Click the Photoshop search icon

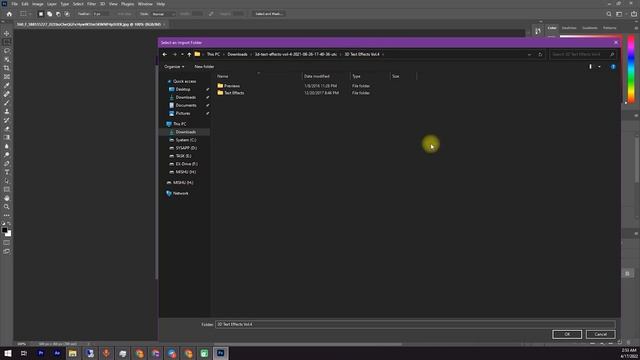click(x=609, y=14)
